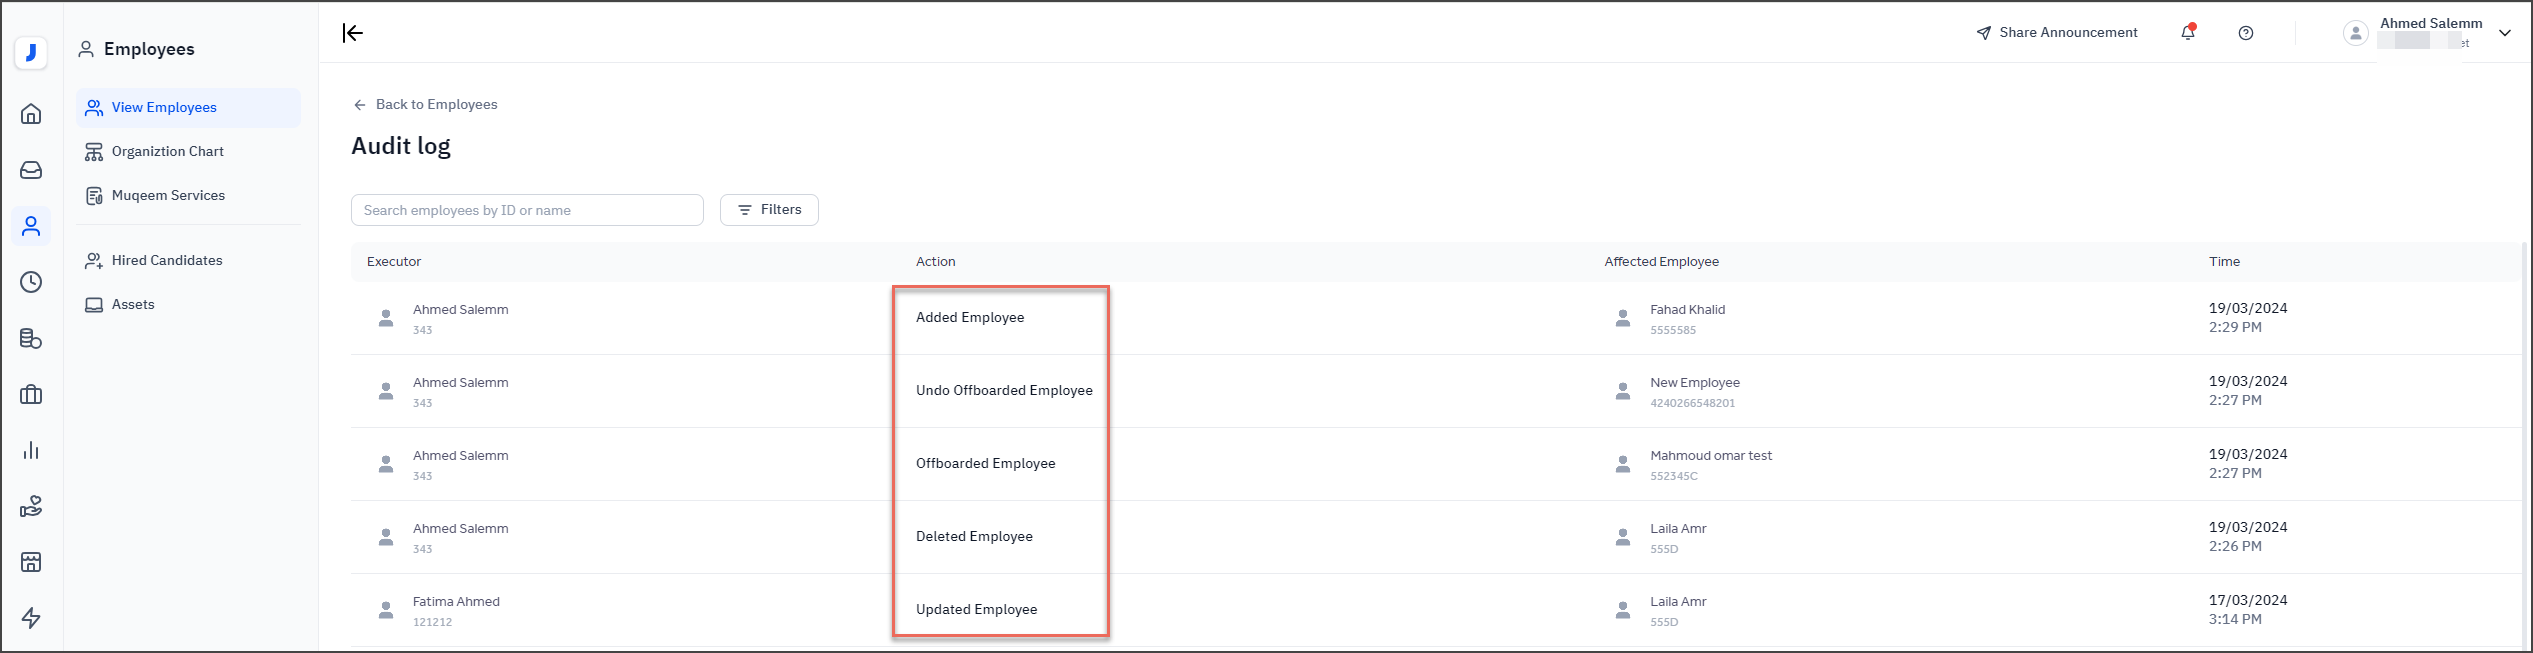
Task: Open Organiztion Chart menu item
Action: 167,152
